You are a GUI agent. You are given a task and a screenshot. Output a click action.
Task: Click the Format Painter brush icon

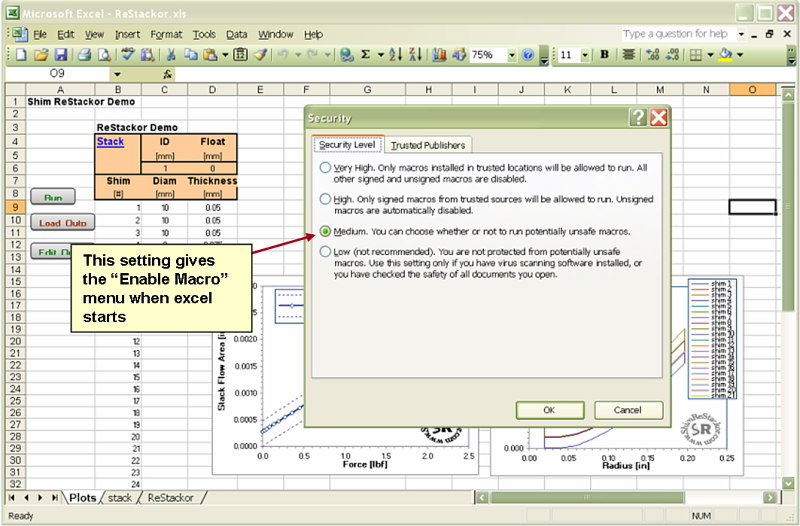(x=261, y=55)
